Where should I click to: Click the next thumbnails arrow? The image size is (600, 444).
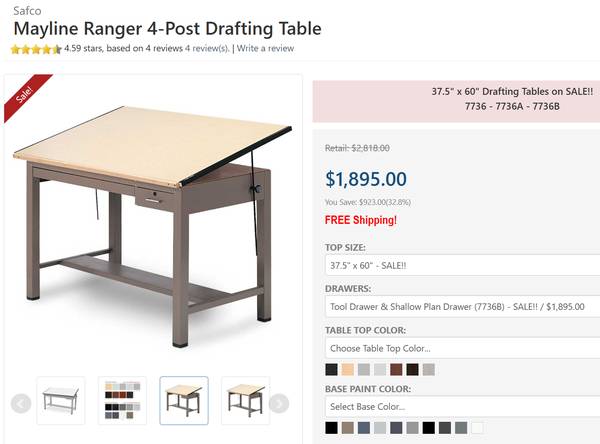279,403
